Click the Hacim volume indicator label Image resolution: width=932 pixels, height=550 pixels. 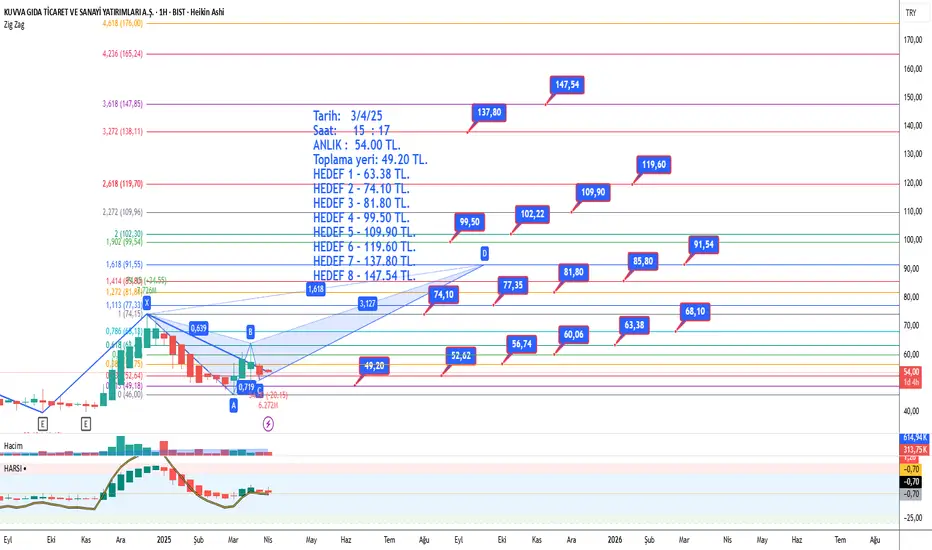(x=13, y=446)
